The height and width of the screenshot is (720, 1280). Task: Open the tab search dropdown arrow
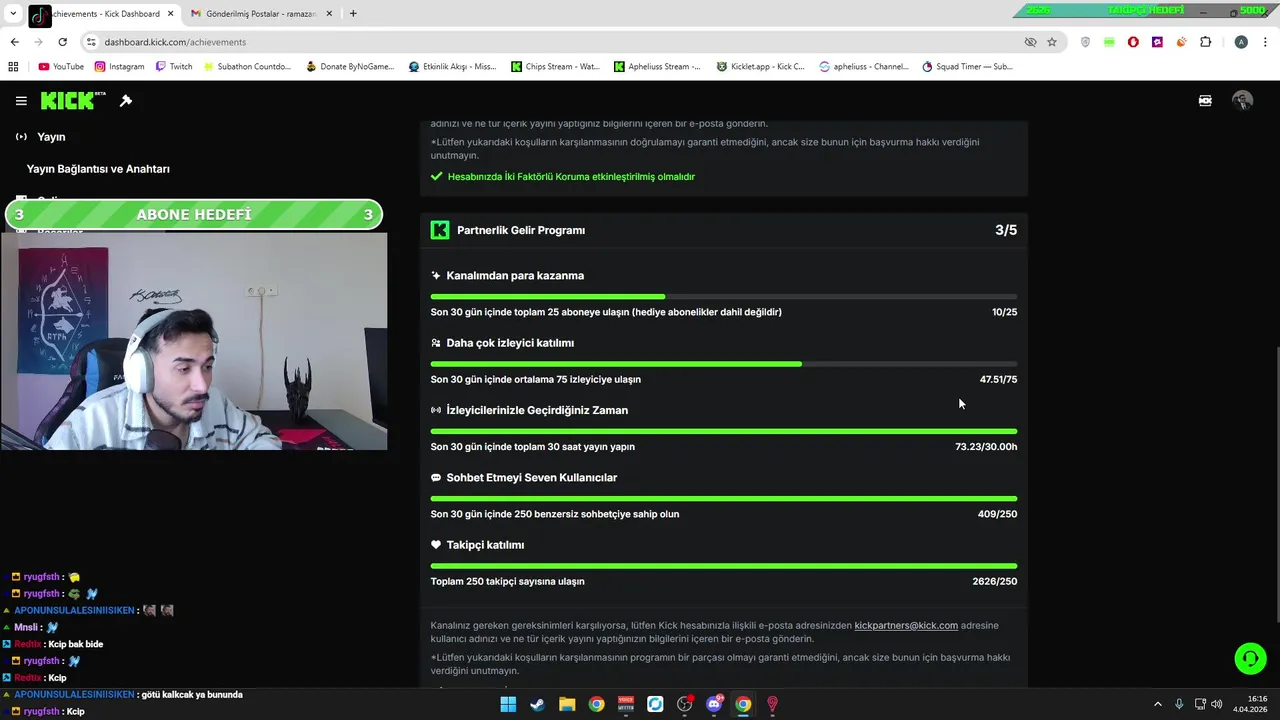(13, 14)
